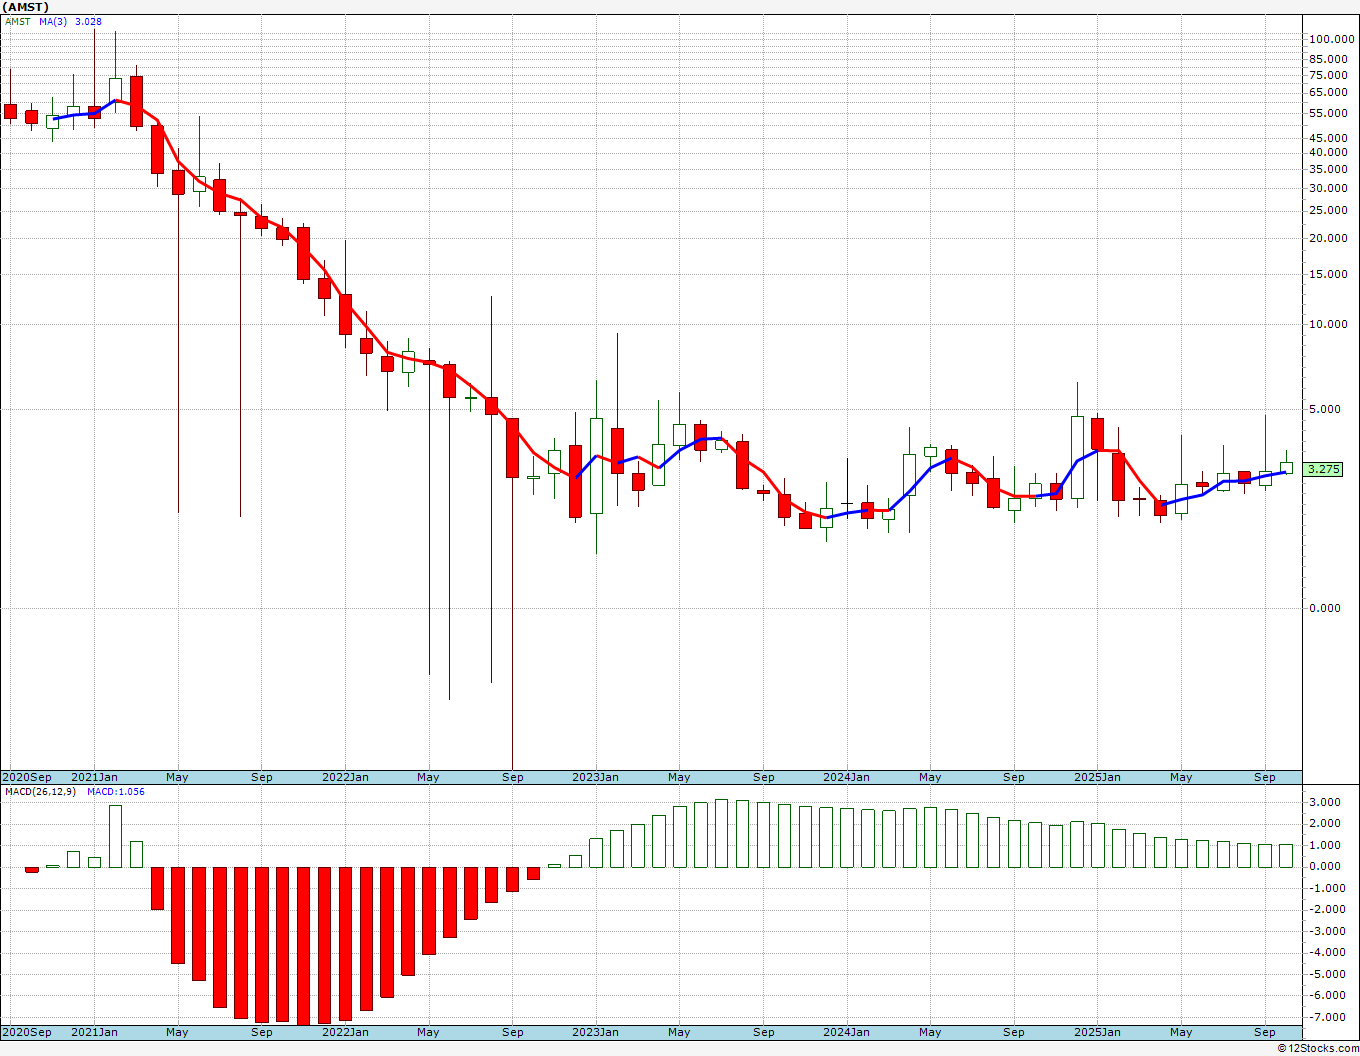Image resolution: width=1360 pixels, height=1056 pixels.
Task: Click 2024Jan on the price chart date axis
Action: click(x=846, y=777)
